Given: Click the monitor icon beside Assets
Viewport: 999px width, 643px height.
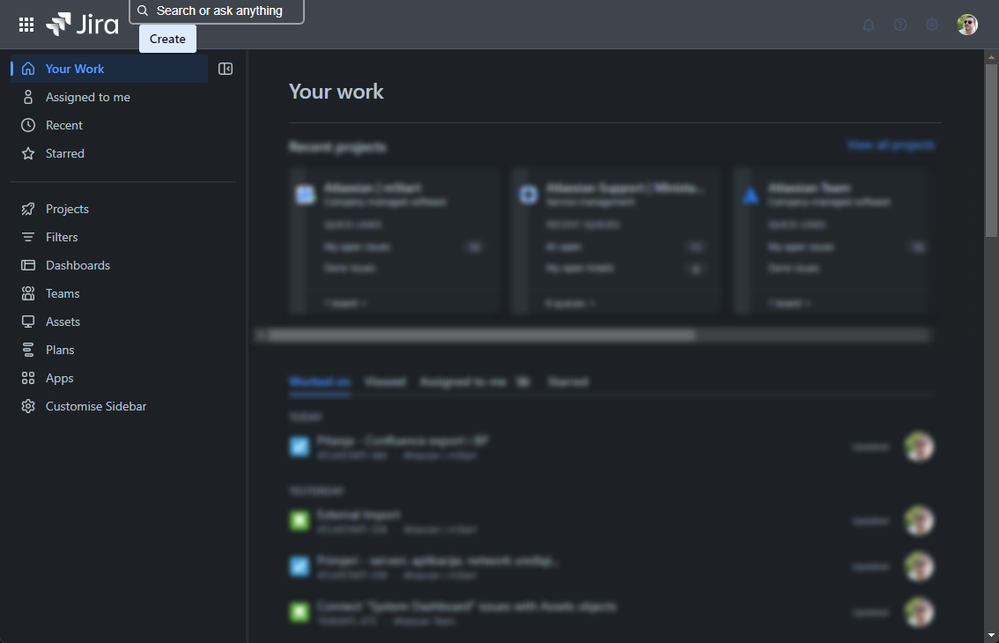Looking at the screenshot, I should (x=28, y=321).
